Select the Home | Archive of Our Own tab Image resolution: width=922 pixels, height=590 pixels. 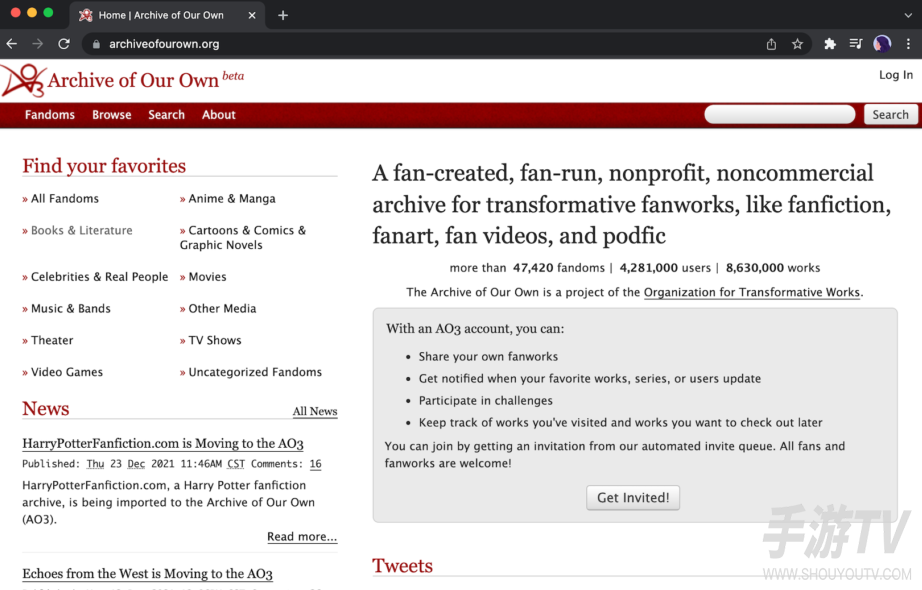click(x=167, y=15)
